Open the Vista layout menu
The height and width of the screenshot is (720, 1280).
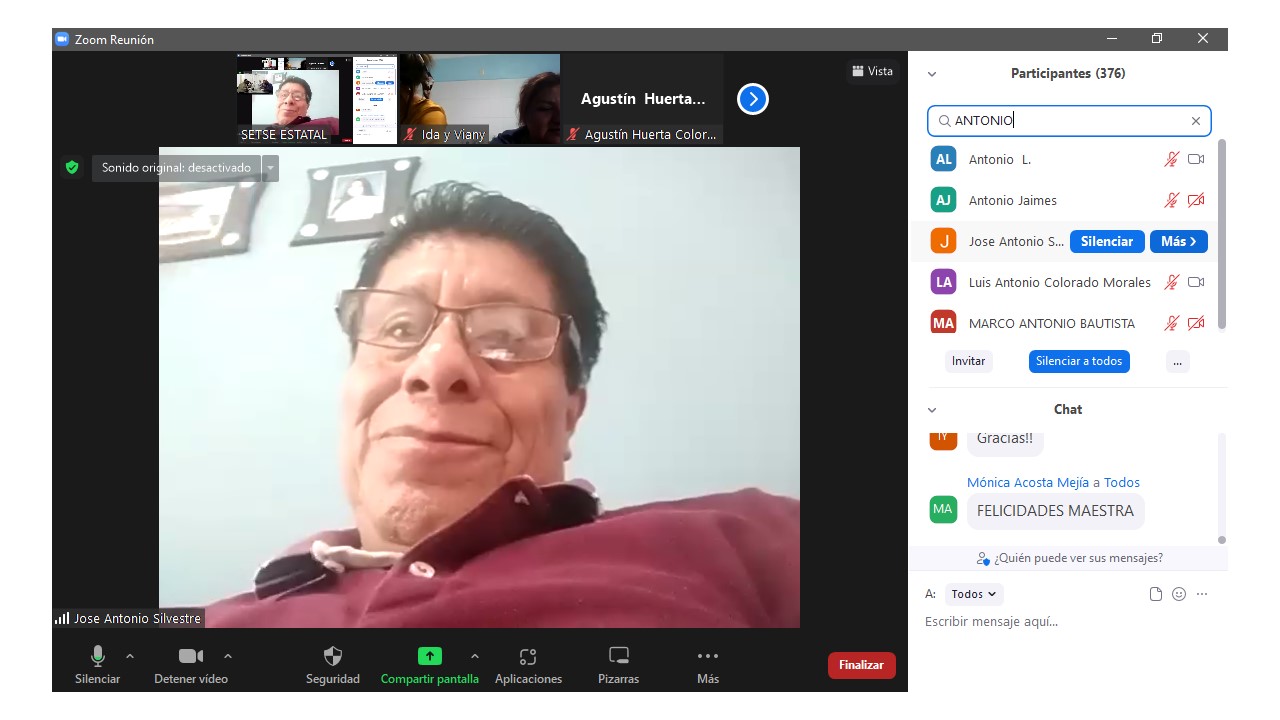(872, 71)
